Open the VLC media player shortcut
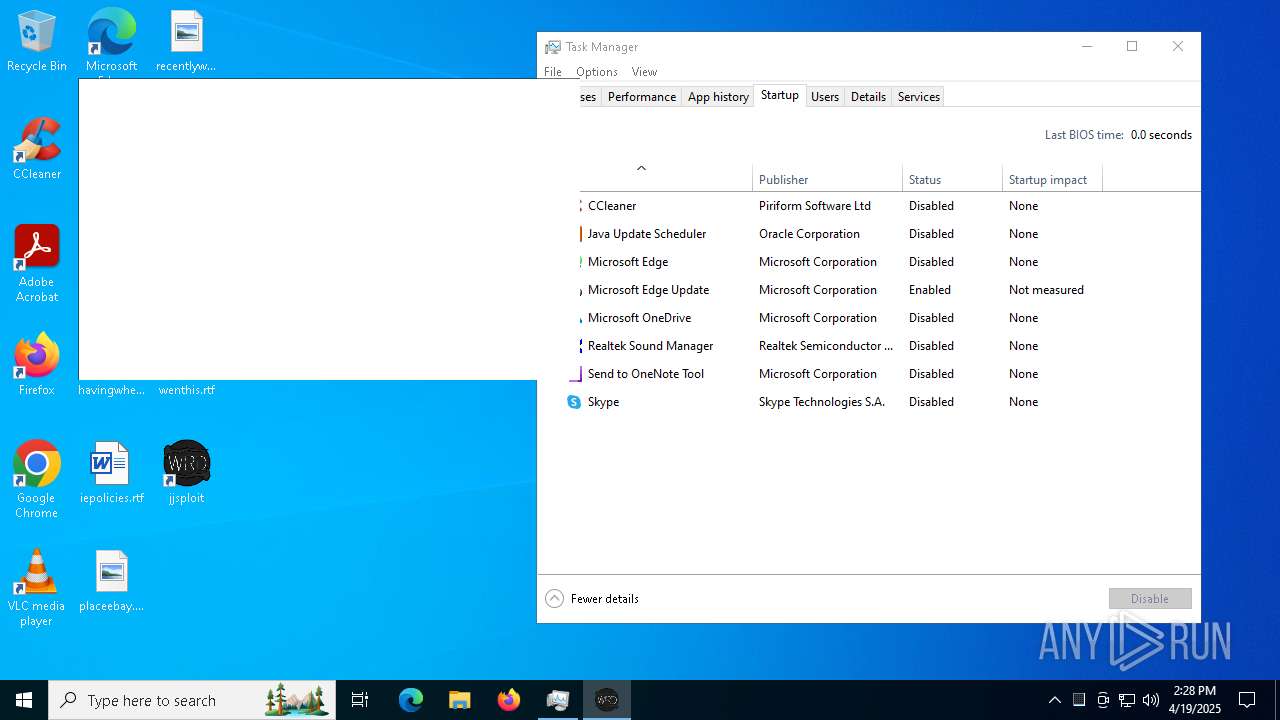 [x=37, y=588]
